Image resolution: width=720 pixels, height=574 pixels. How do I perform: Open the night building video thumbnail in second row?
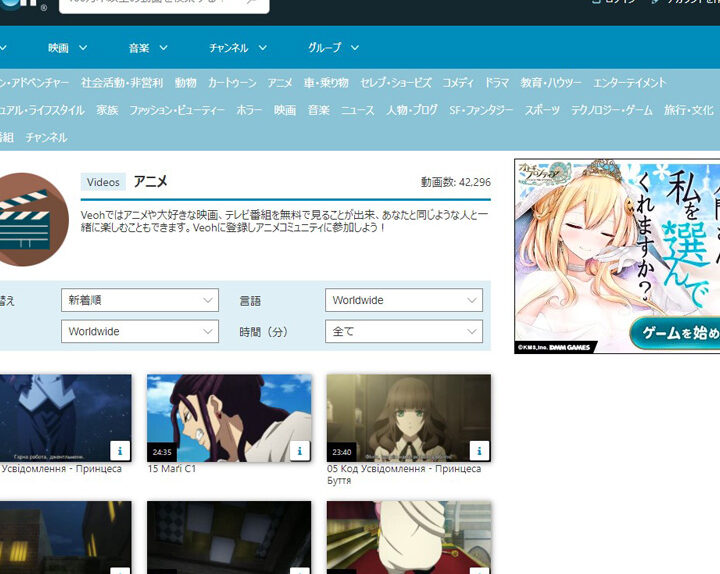point(66,537)
